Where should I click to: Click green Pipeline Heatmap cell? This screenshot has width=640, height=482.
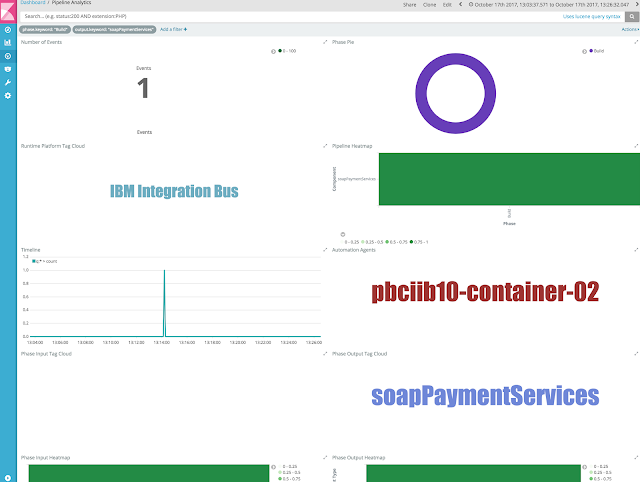pyautogui.click(x=509, y=179)
